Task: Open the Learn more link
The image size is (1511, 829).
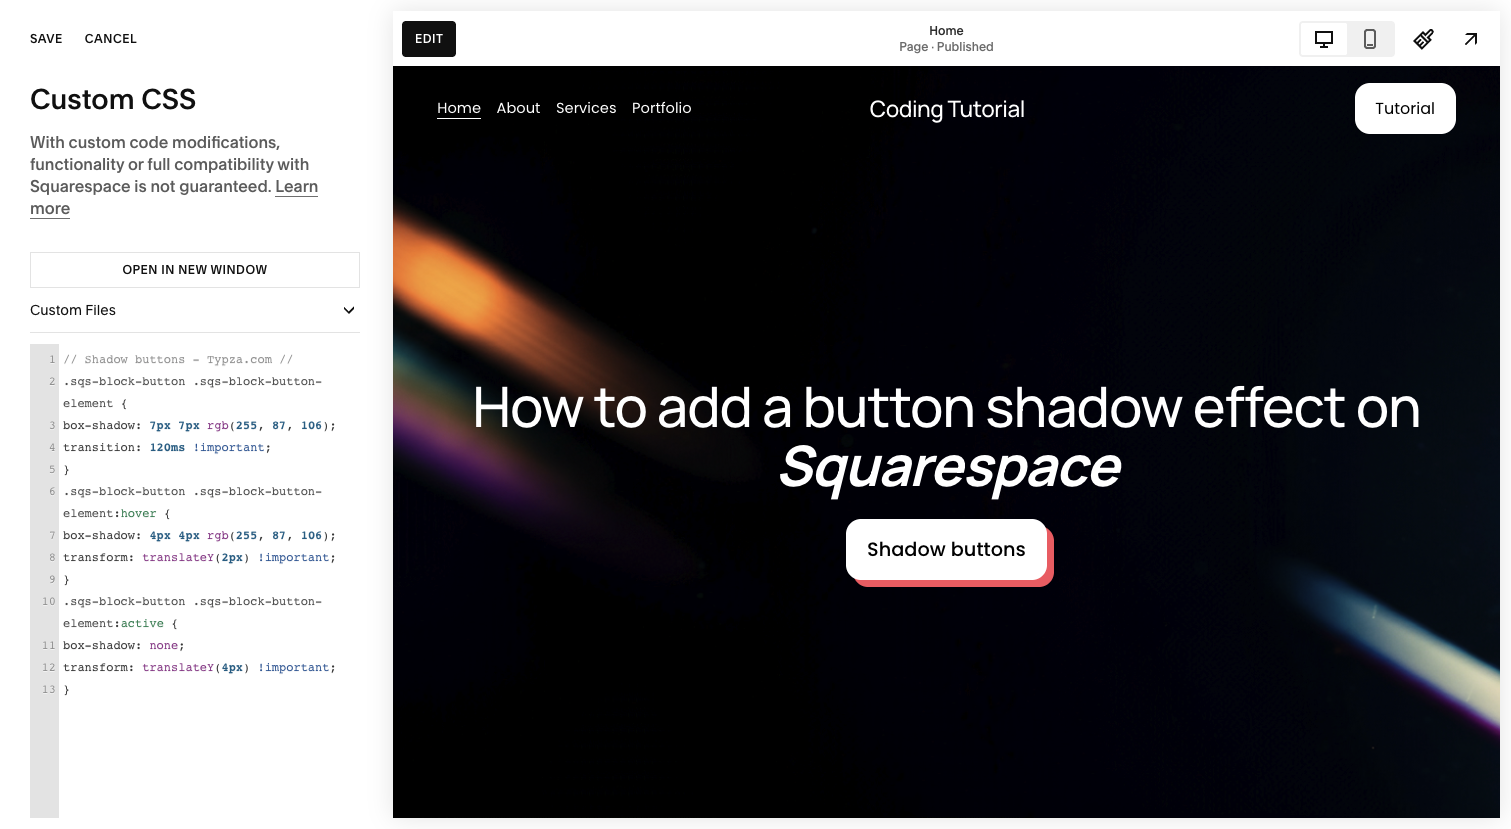Action: pyautogui.click(x=296, y=186)
